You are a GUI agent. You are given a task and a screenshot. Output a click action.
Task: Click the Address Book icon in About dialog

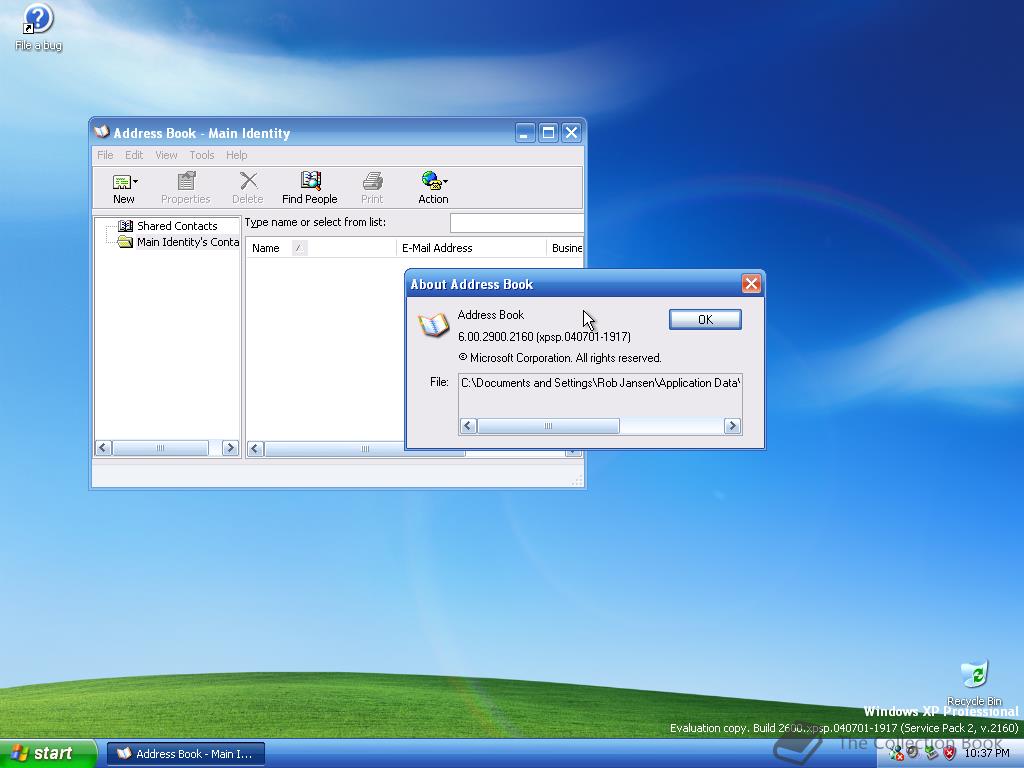(x=434, y=325)
